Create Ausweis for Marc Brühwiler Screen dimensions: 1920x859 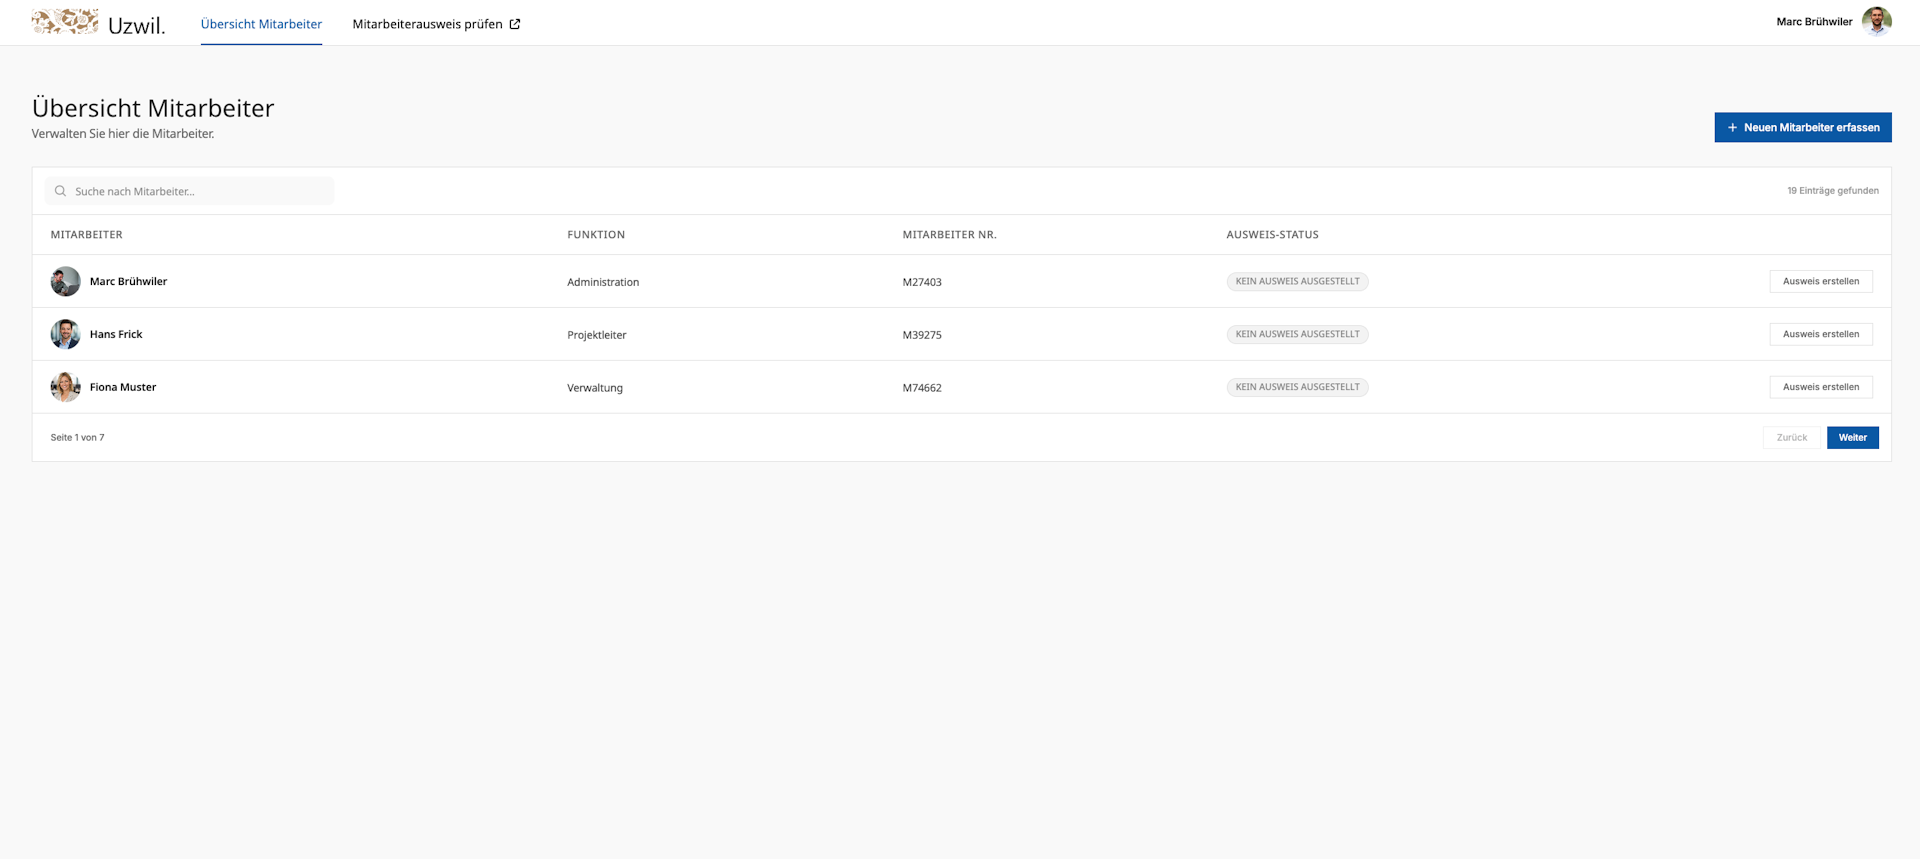(1820, 281)
